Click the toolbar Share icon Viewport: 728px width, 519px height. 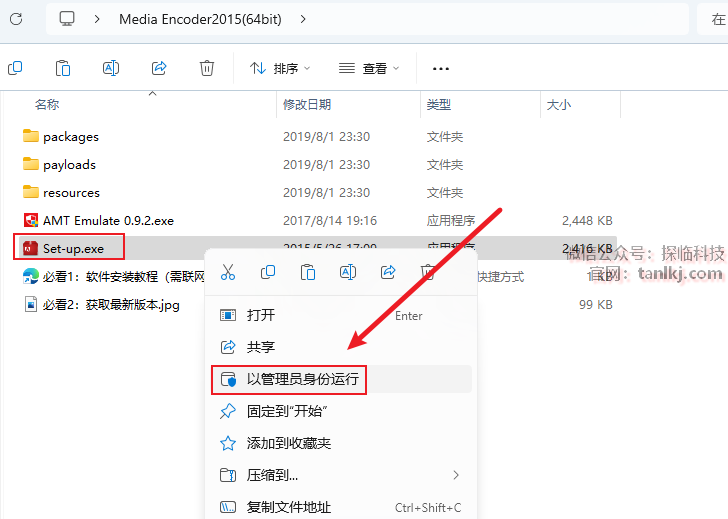[159, 68]
